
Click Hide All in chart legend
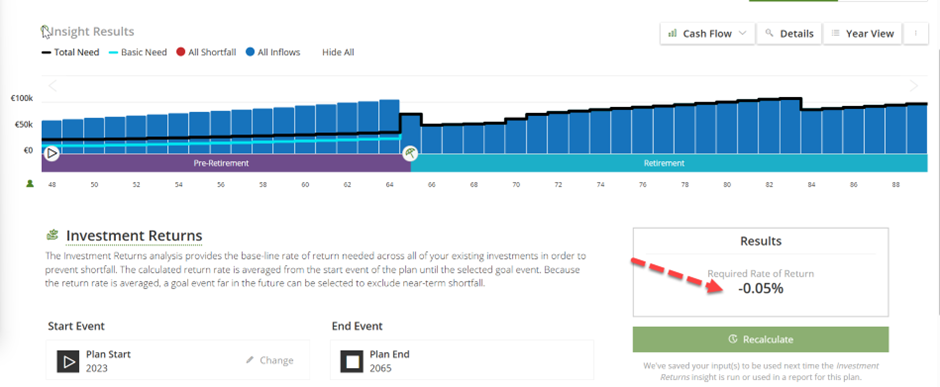(x=338, y=52)
